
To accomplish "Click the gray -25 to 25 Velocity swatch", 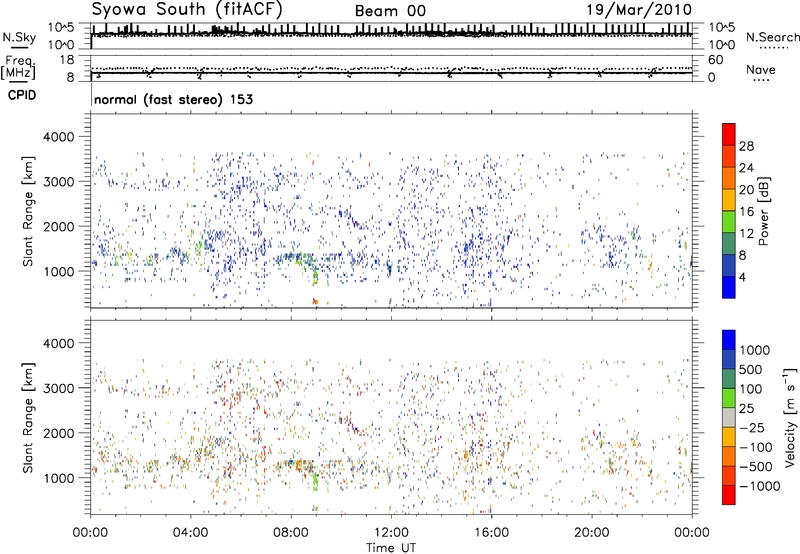I will (x=729, y=417).
